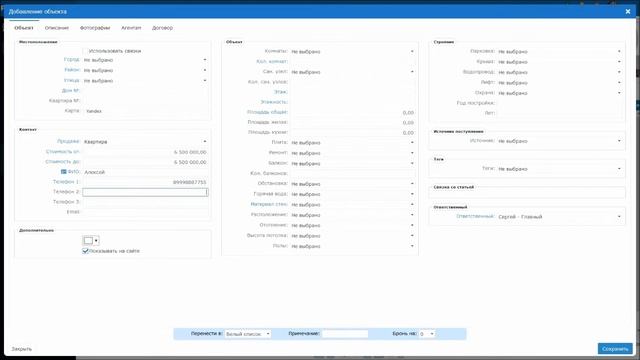Open the Агентам tab

tap(131, 28)
